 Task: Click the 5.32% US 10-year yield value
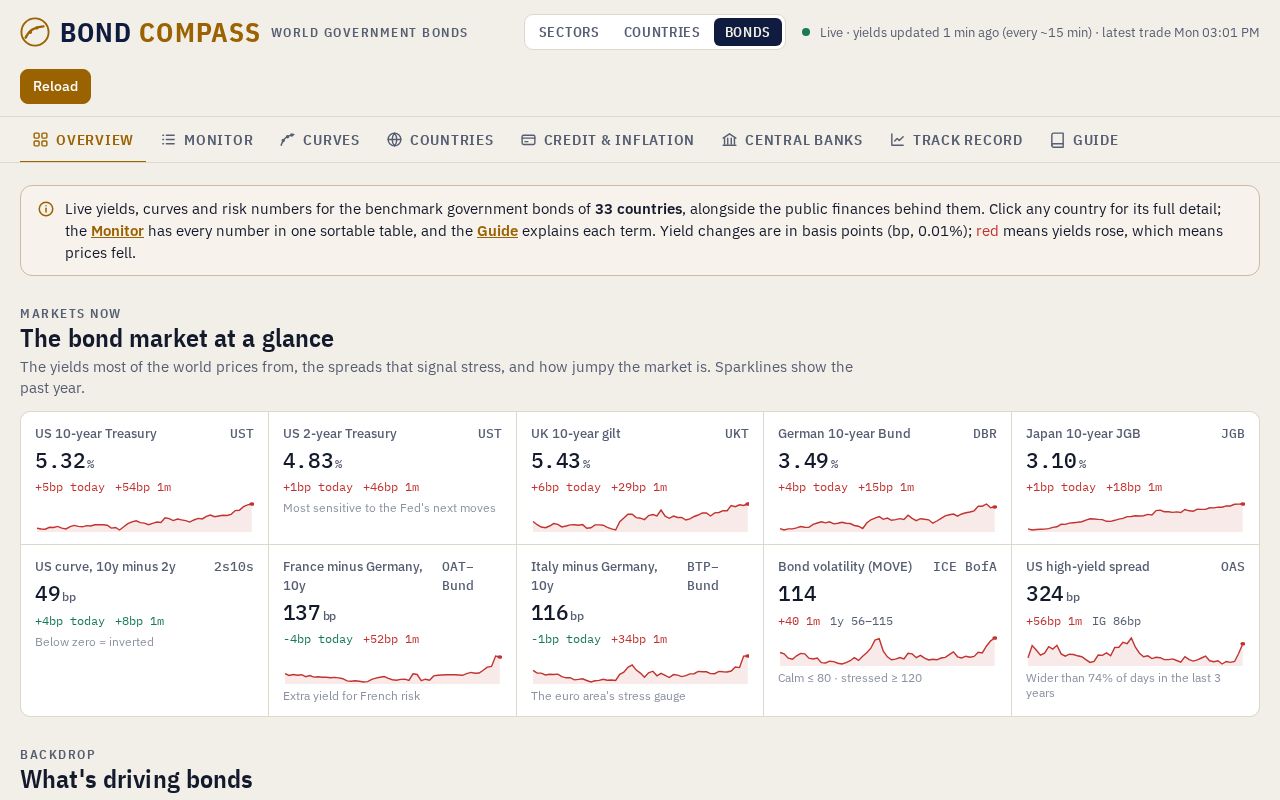tap(65, 461)
